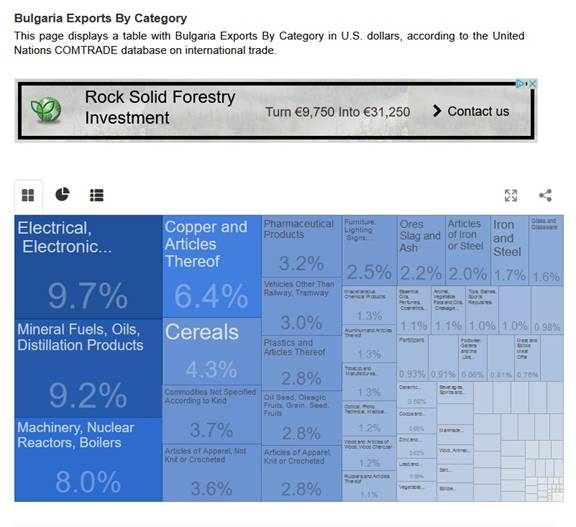Select the Electrical, Electronic 9.7% tile
The image size is (576, 527).
pyautogui.click(x=88, y=267)
